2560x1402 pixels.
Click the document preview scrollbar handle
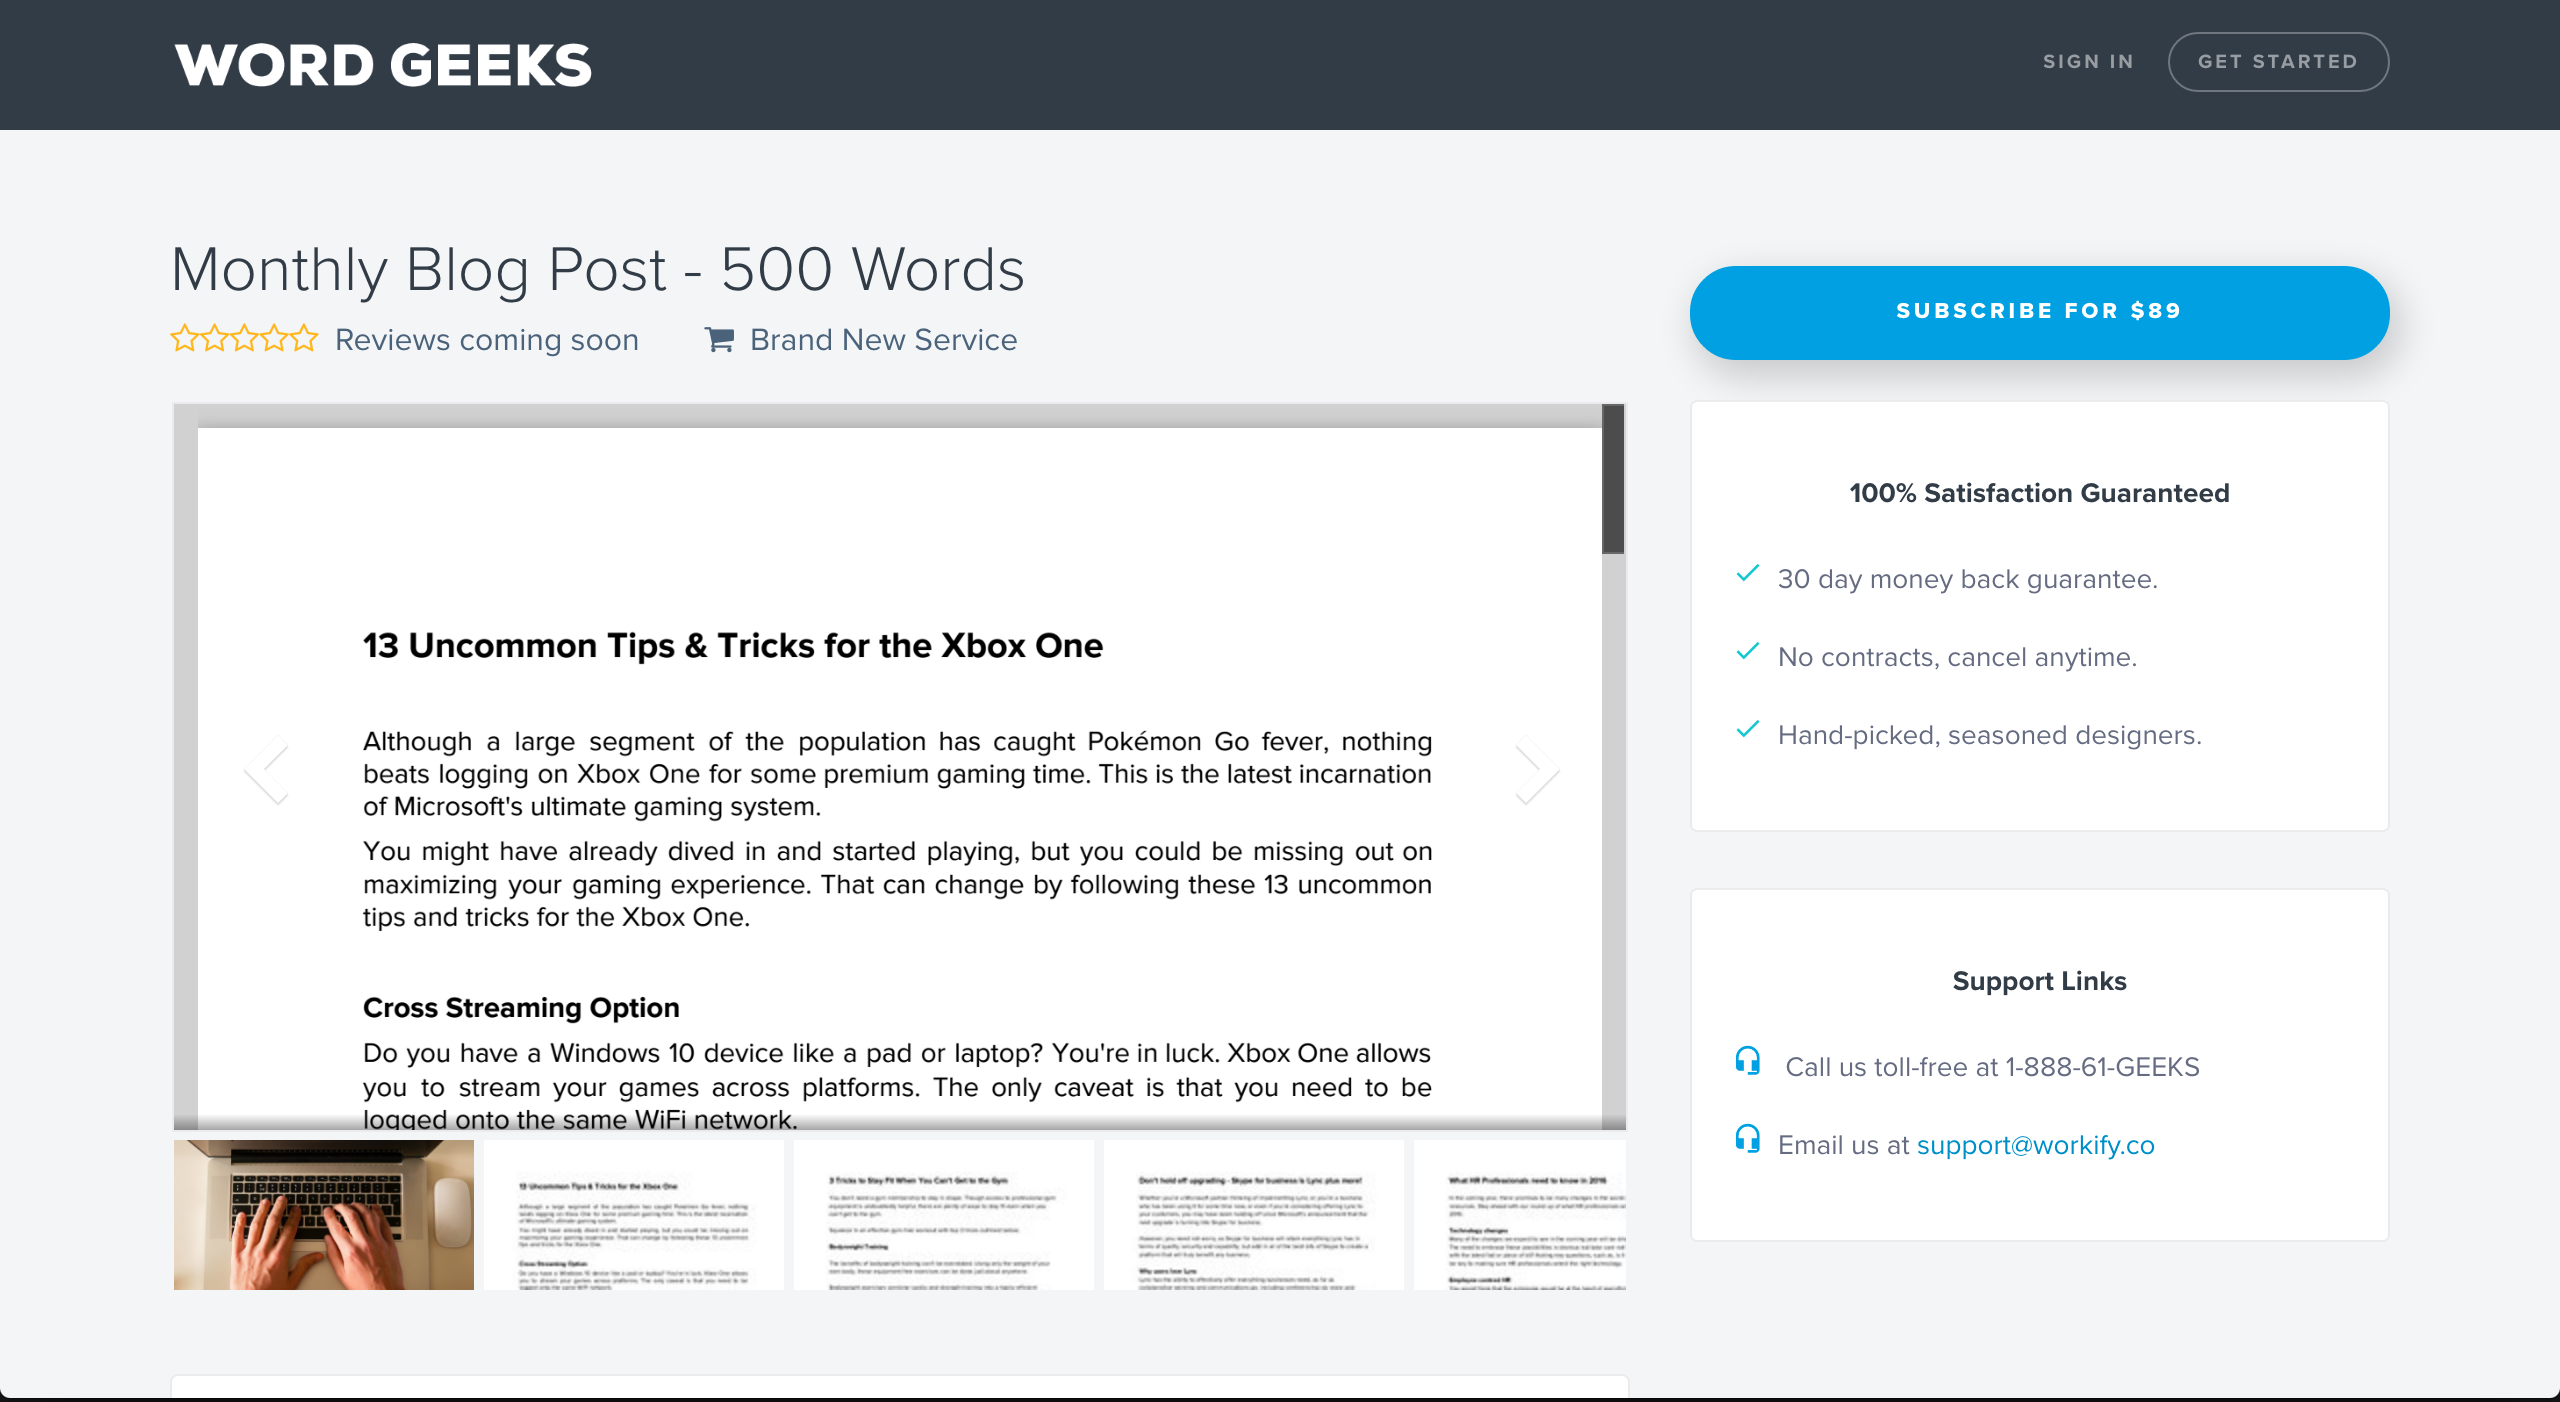pos(1612,480)
